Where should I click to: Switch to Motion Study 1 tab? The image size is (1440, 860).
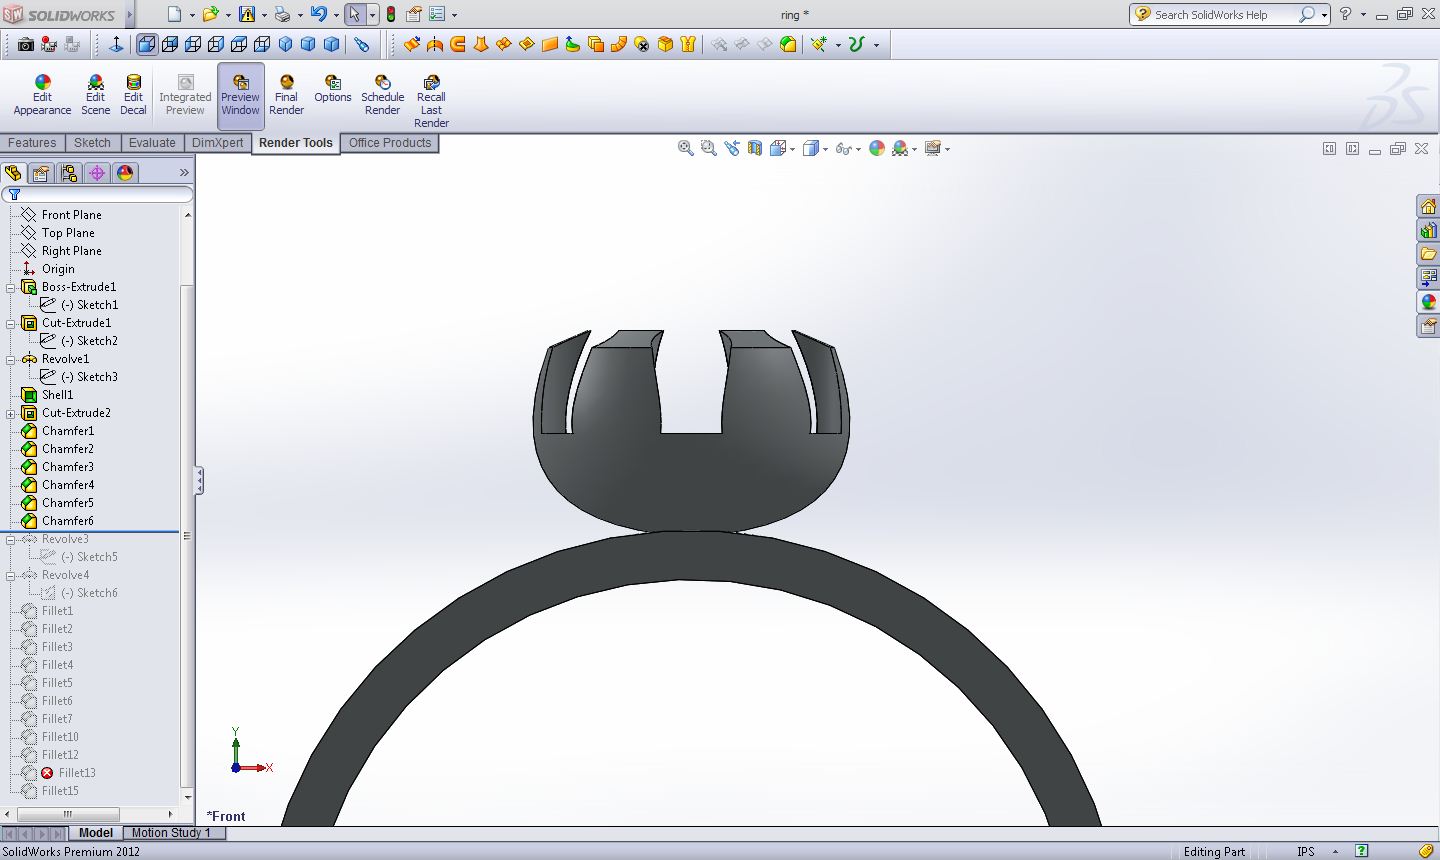(171, 833)
